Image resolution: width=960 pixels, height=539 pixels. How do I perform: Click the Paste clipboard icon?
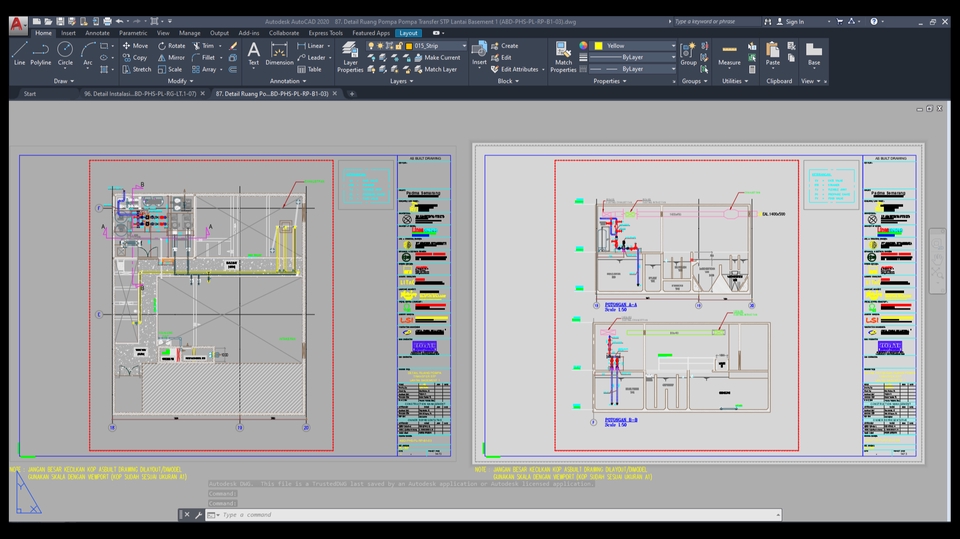pyautogui.click(x=773, y=52)
